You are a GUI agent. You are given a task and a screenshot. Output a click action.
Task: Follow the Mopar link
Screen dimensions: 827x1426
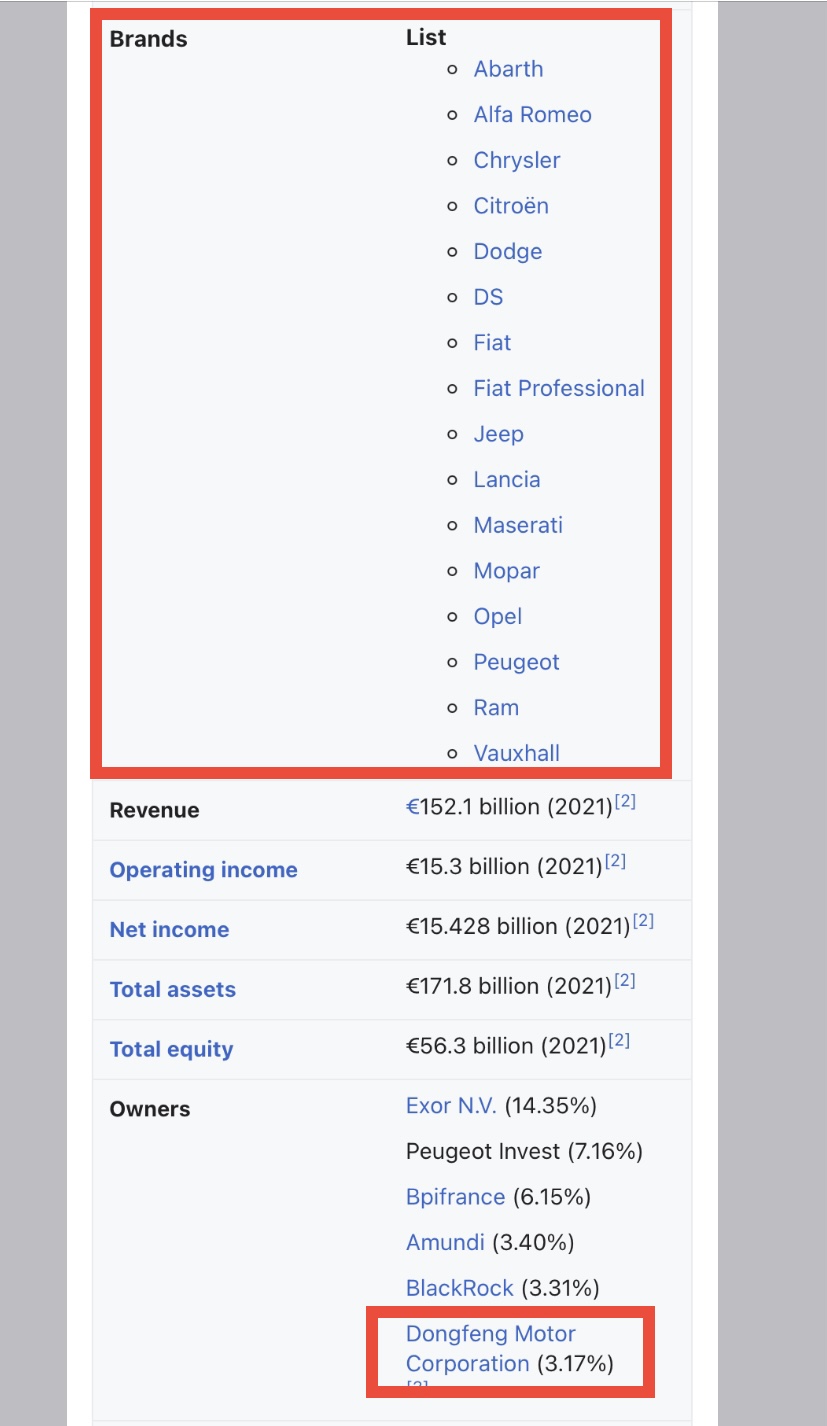coord(506,571)
